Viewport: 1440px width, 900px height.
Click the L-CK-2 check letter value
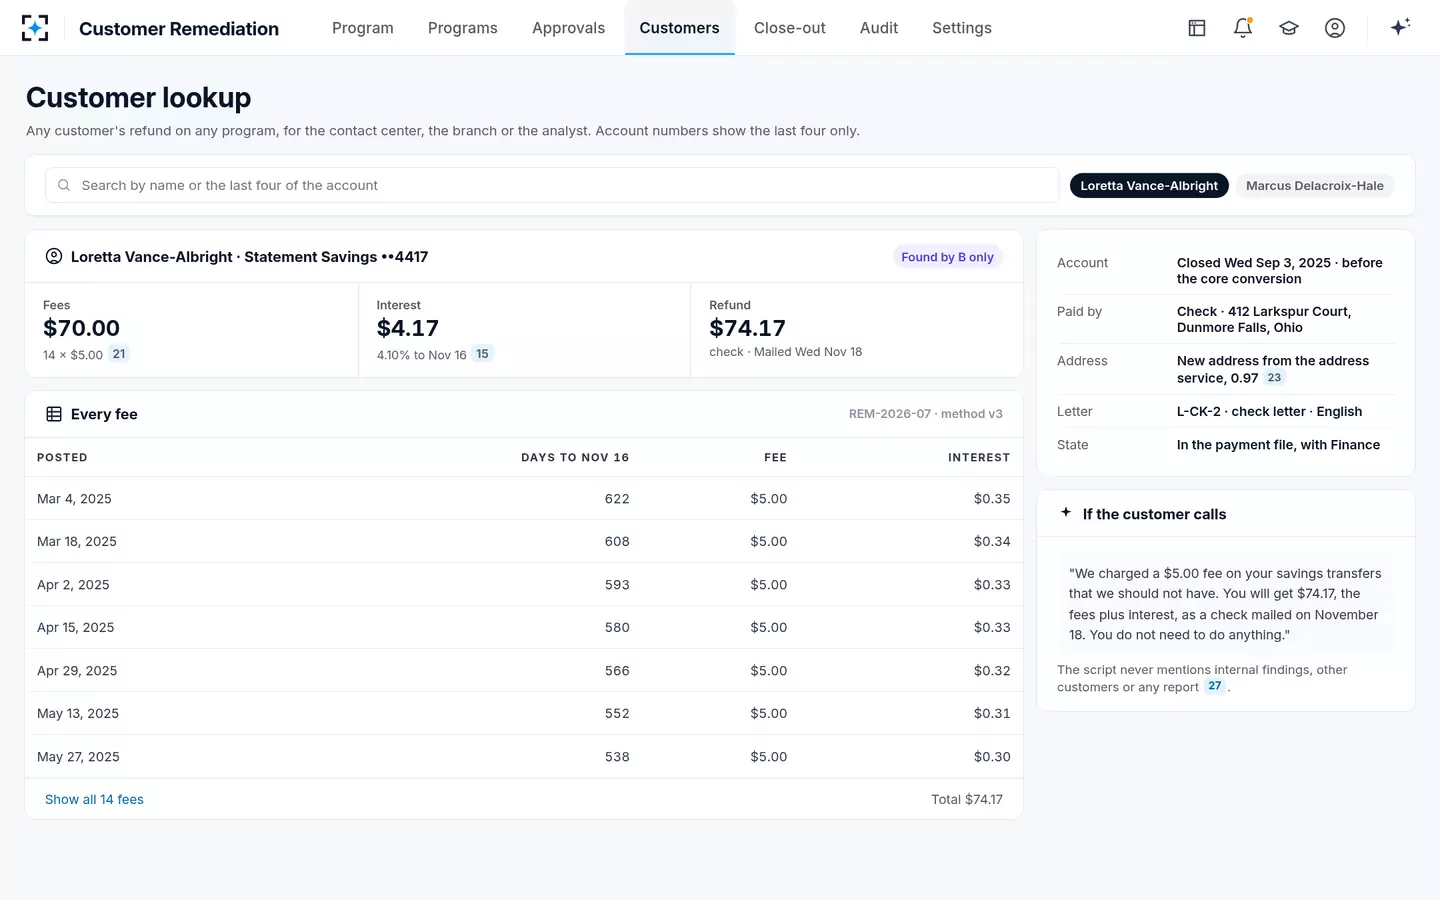tap(1269, 411)
